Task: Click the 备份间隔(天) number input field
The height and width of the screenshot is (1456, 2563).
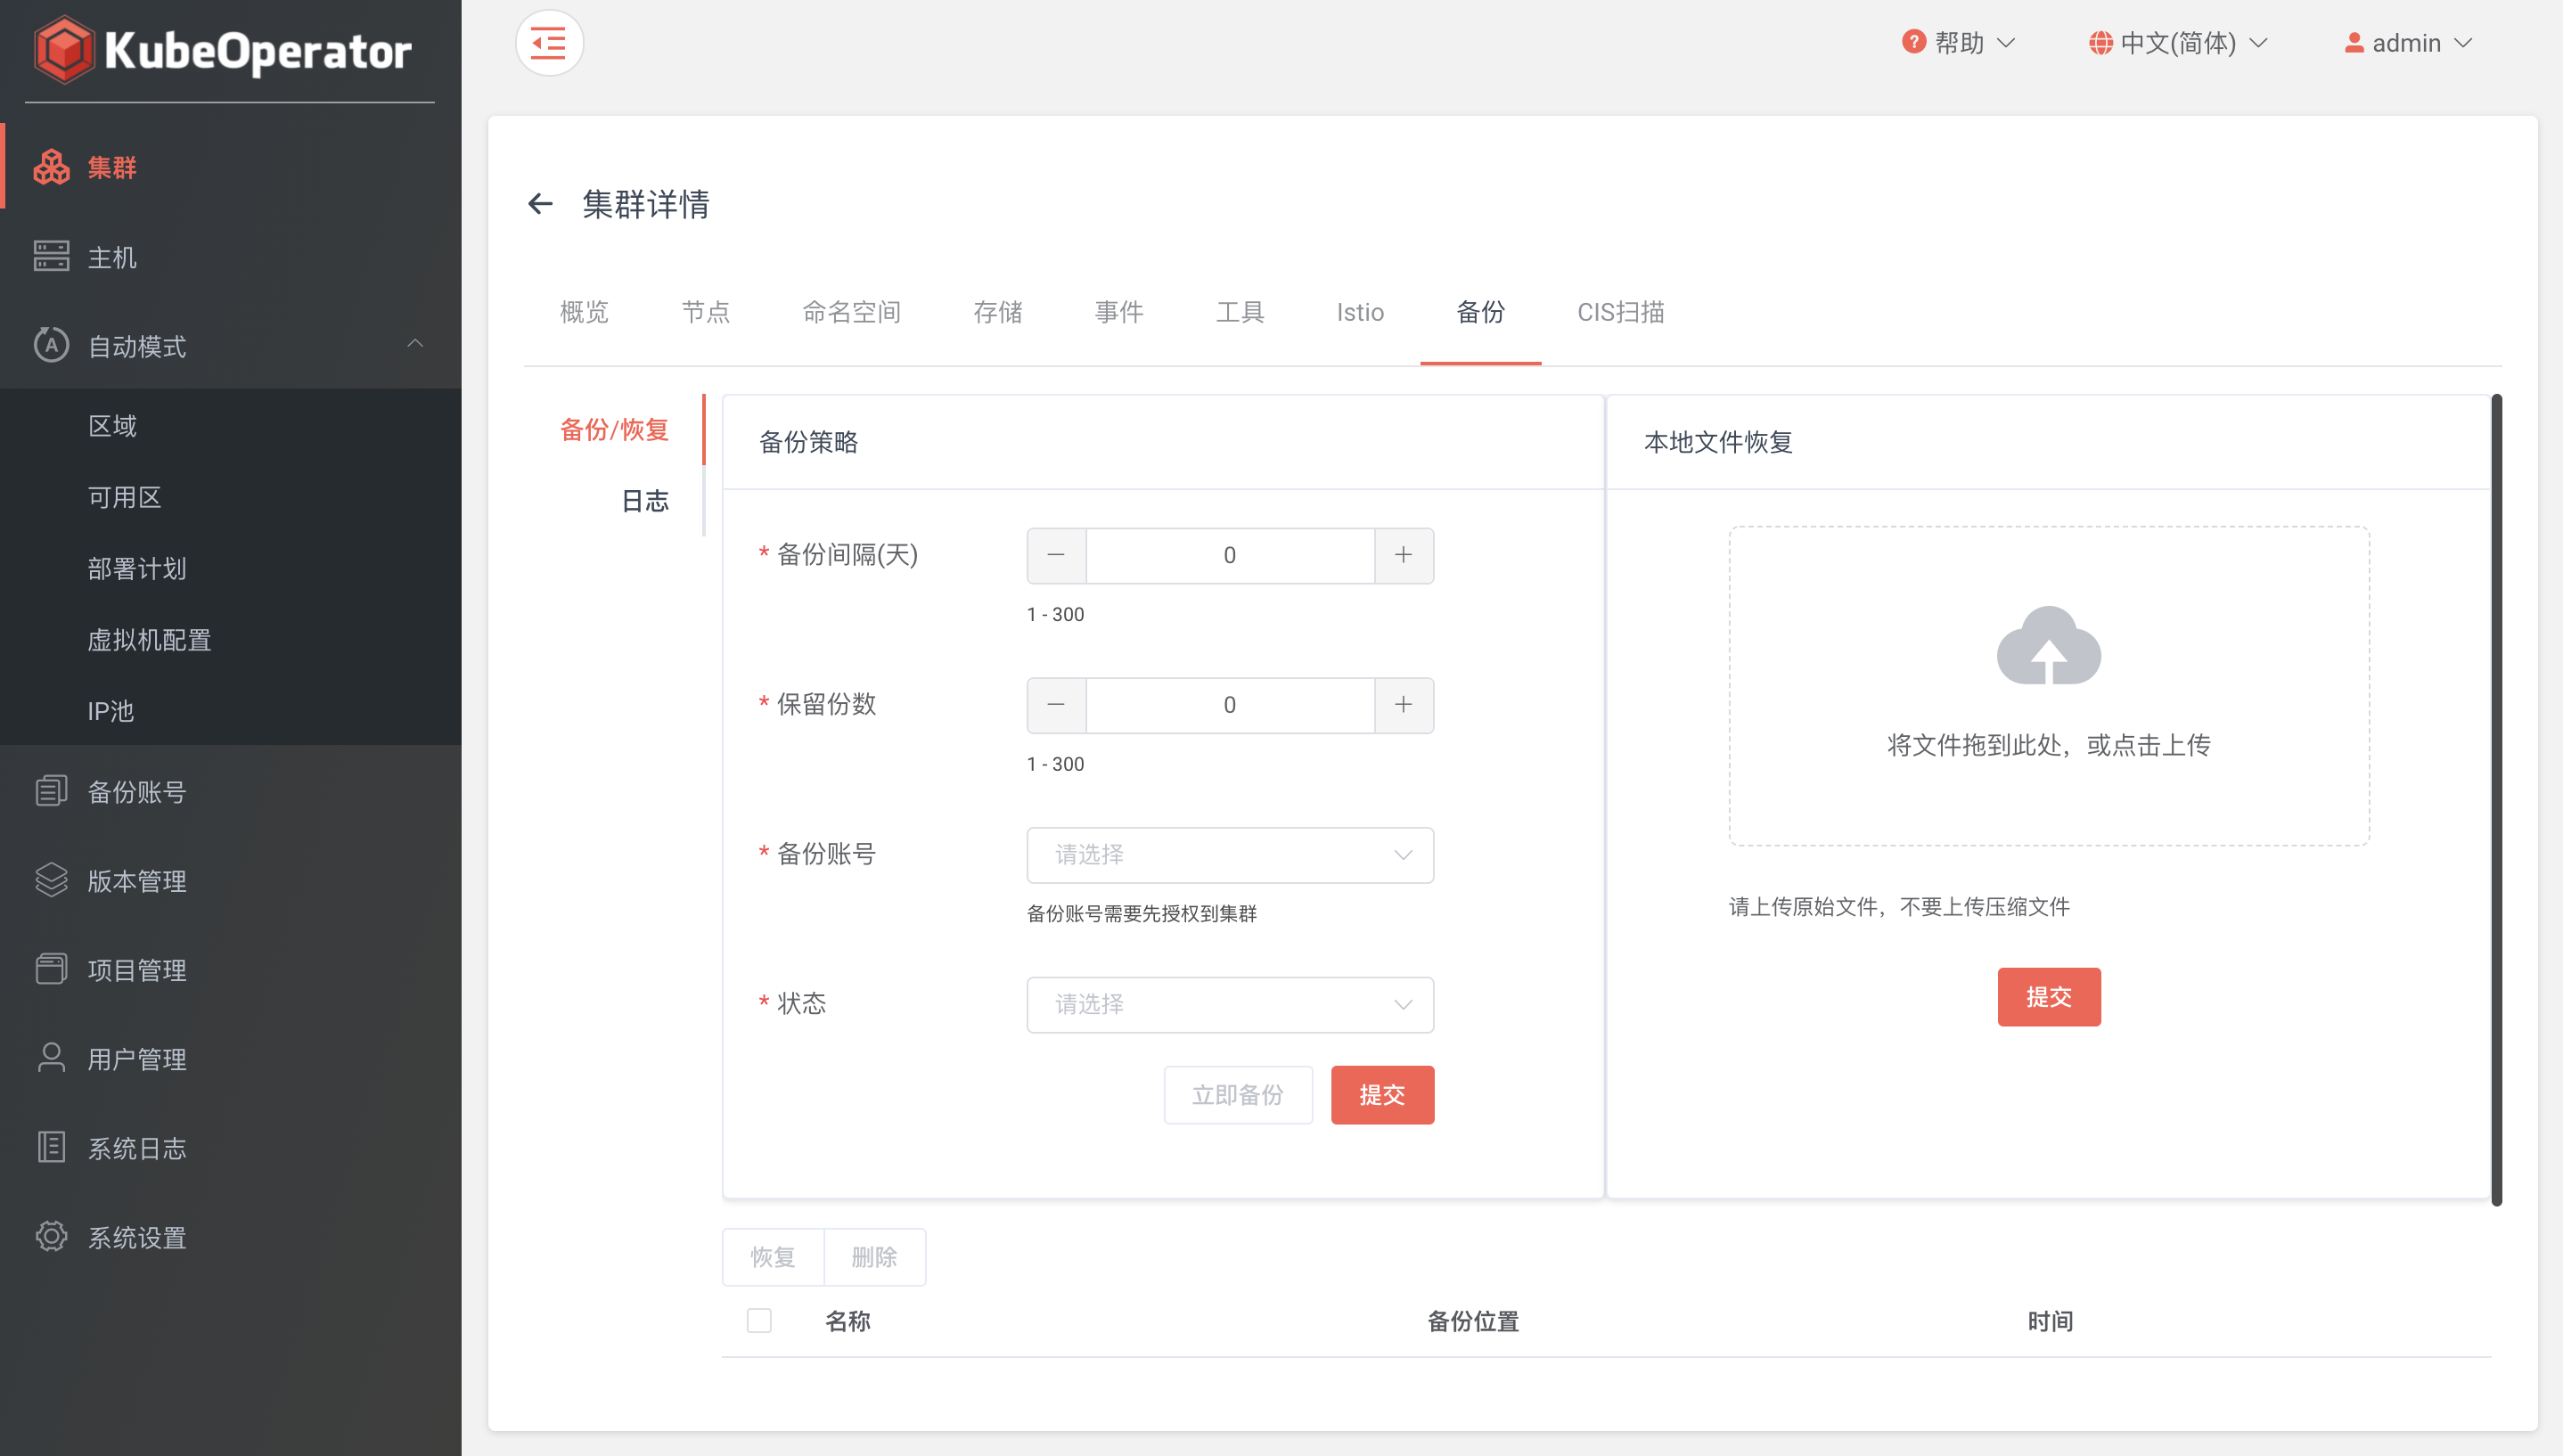Action: (x=1230, y=555)
